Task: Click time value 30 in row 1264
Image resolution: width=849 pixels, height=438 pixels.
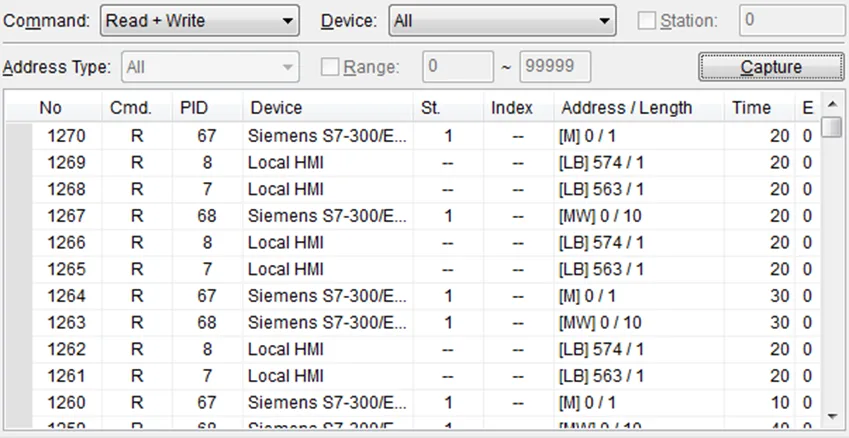Action: click(x=780, y=296)
